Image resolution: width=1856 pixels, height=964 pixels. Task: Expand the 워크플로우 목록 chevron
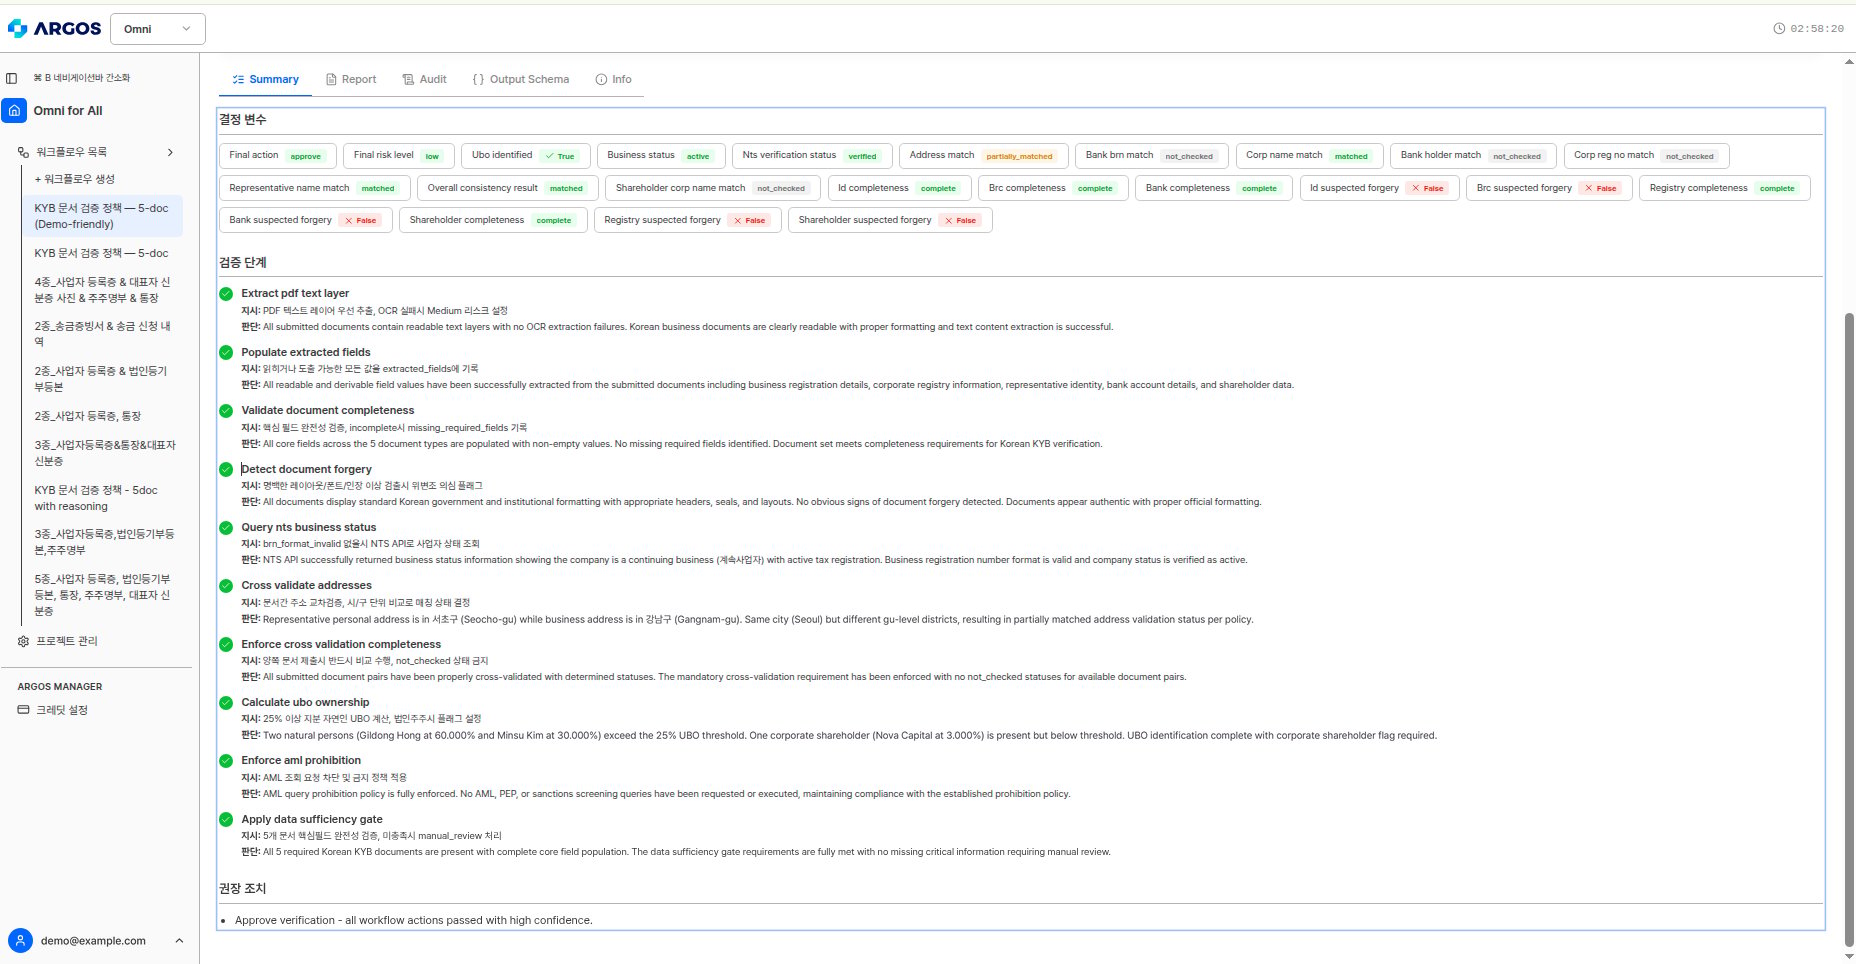point(170,152)
